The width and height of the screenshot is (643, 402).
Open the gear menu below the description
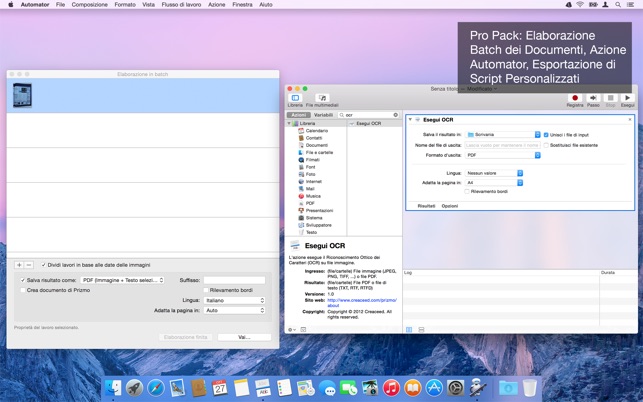292,329
